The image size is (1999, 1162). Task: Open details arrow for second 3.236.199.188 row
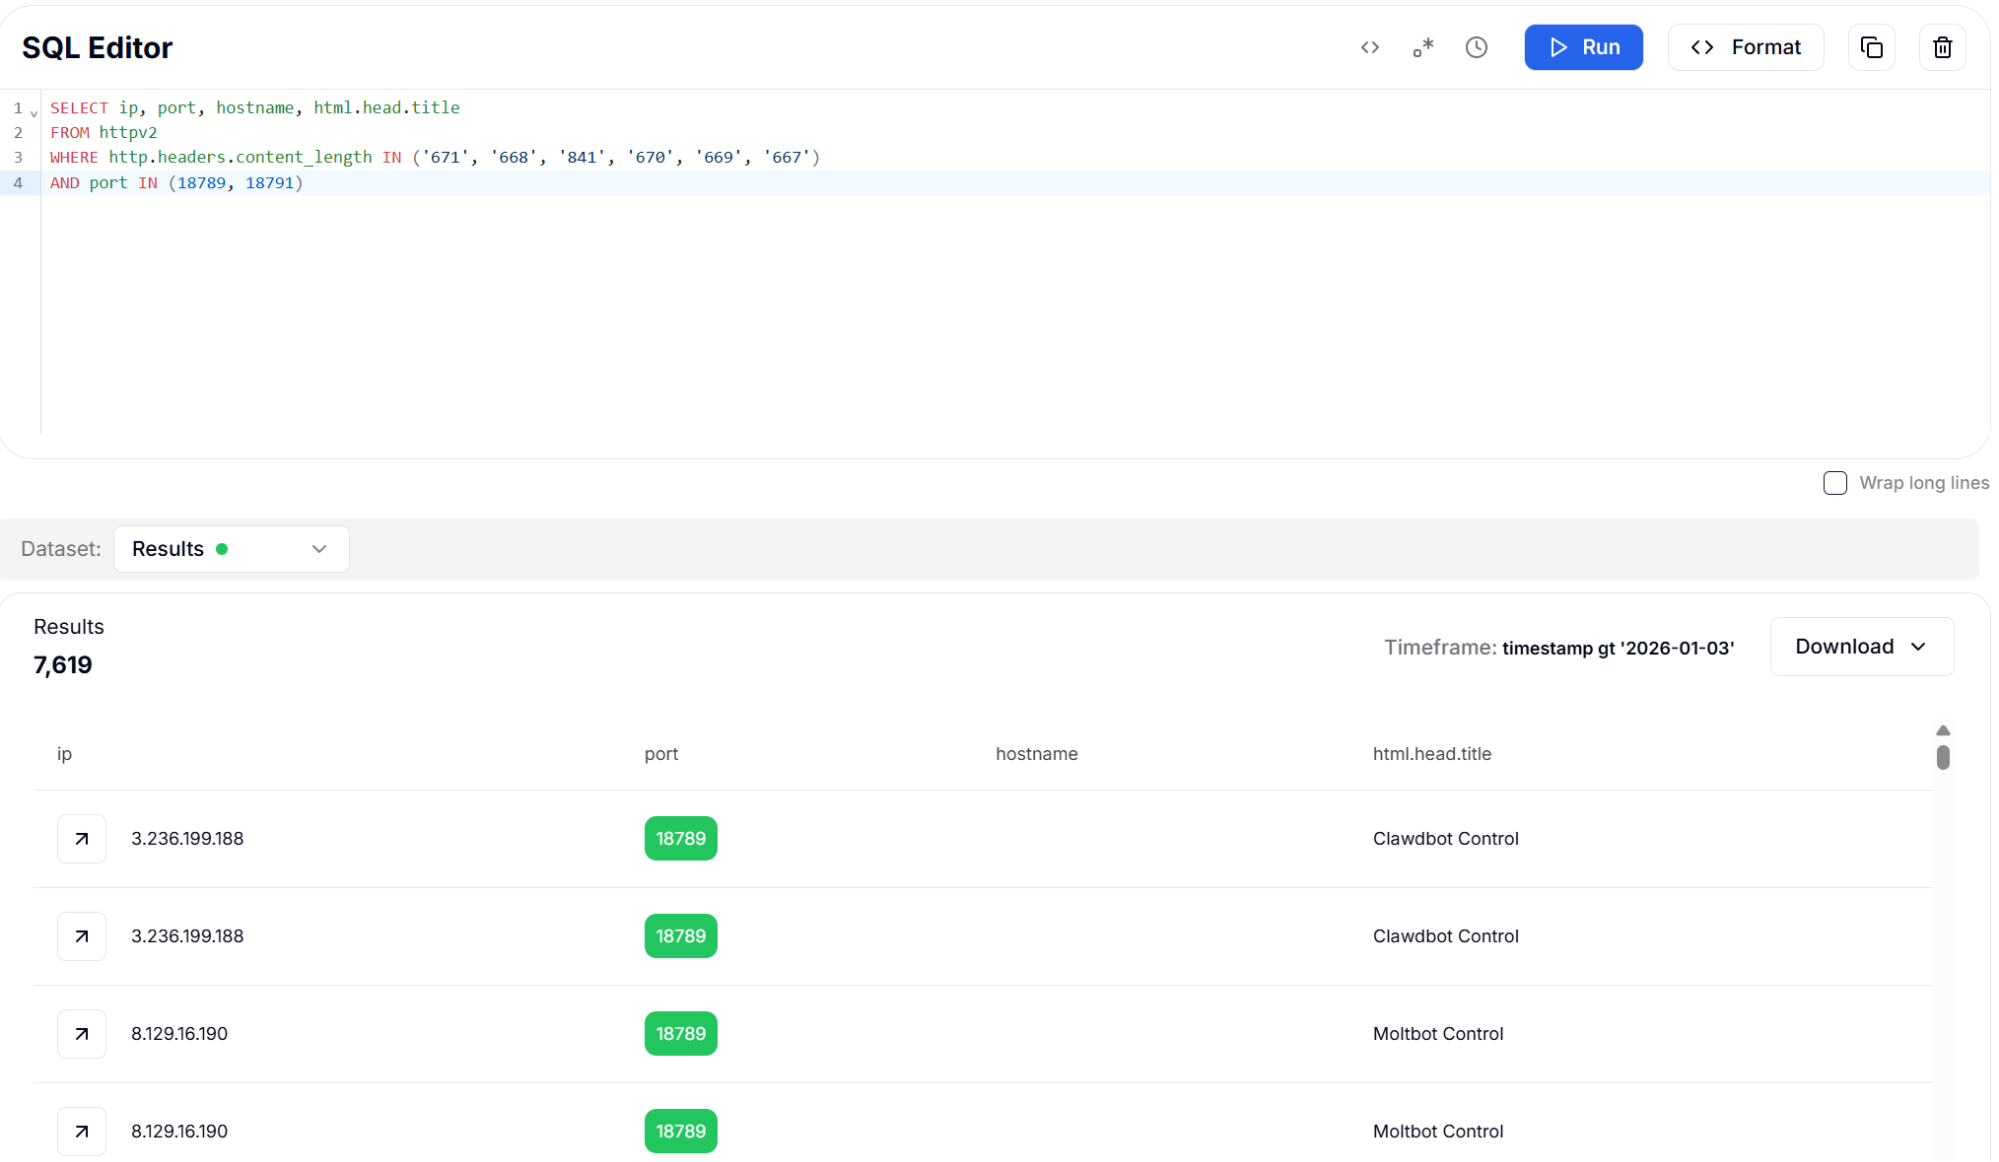click(x=82, y=936)
